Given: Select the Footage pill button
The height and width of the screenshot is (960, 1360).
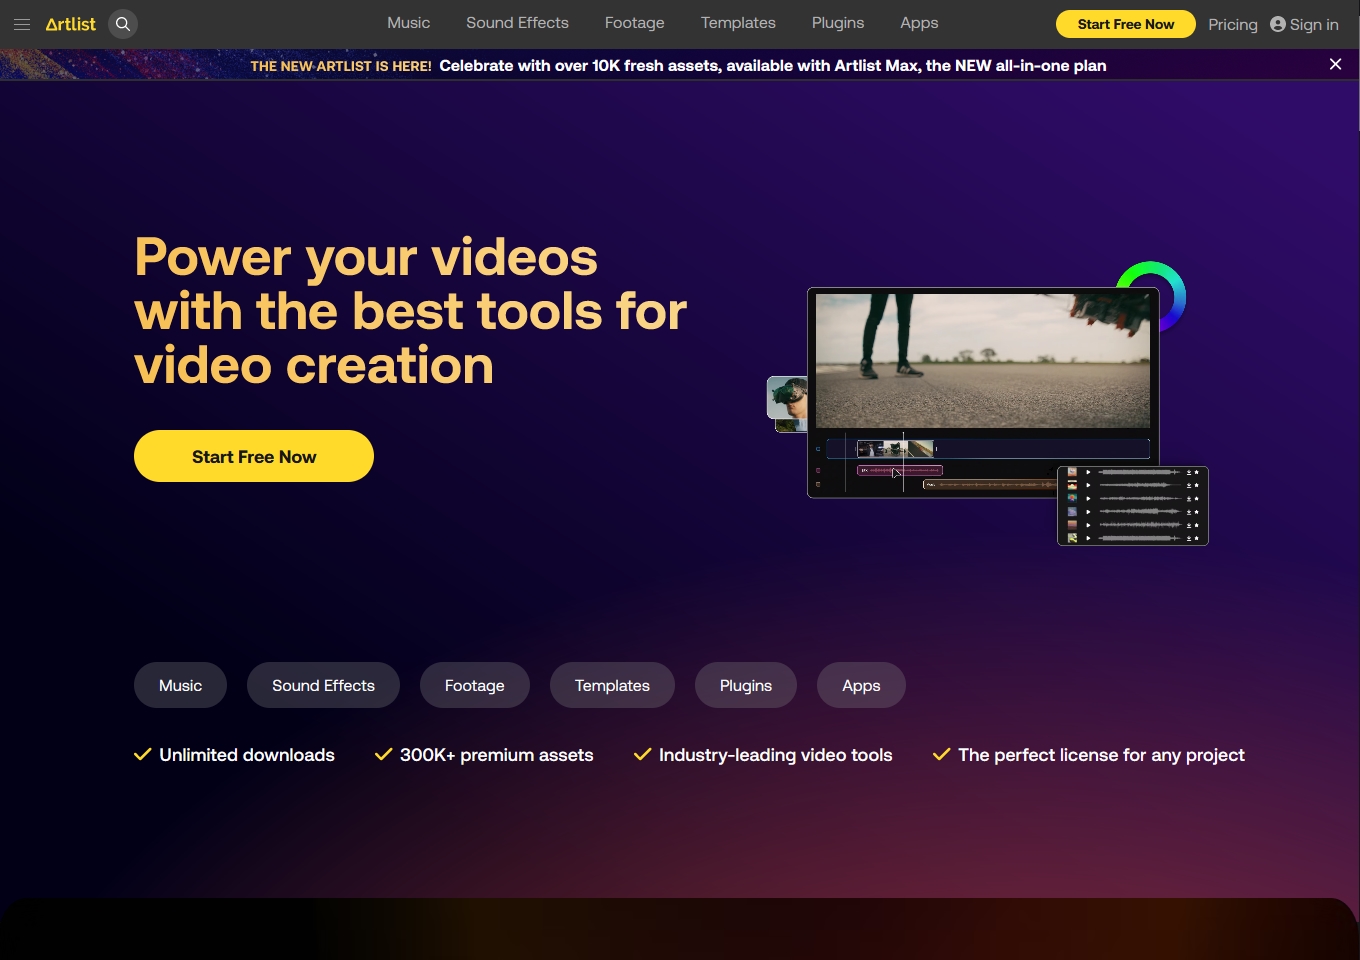Looking at the screenshot, I should pos(475,685).
